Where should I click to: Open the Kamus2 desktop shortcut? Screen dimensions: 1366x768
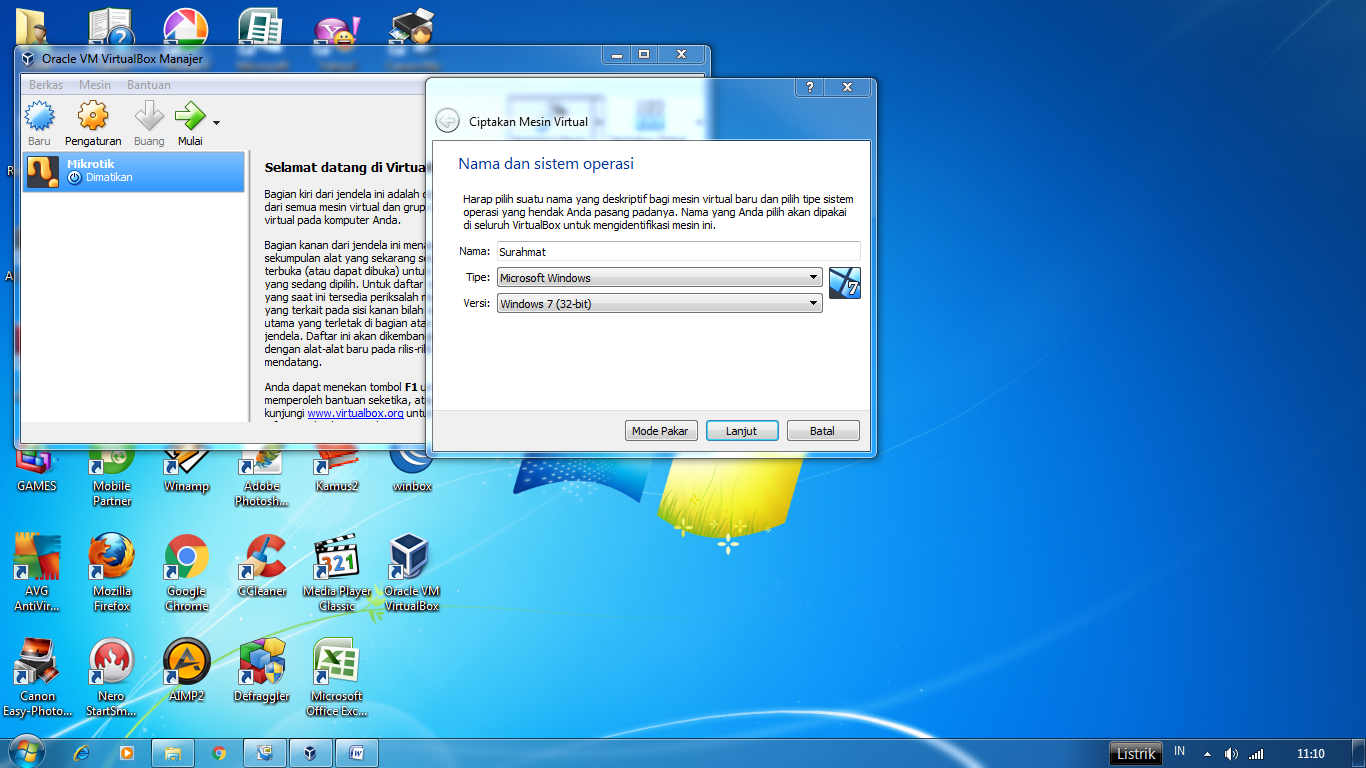pyautogui.click(x=336, y=467)
